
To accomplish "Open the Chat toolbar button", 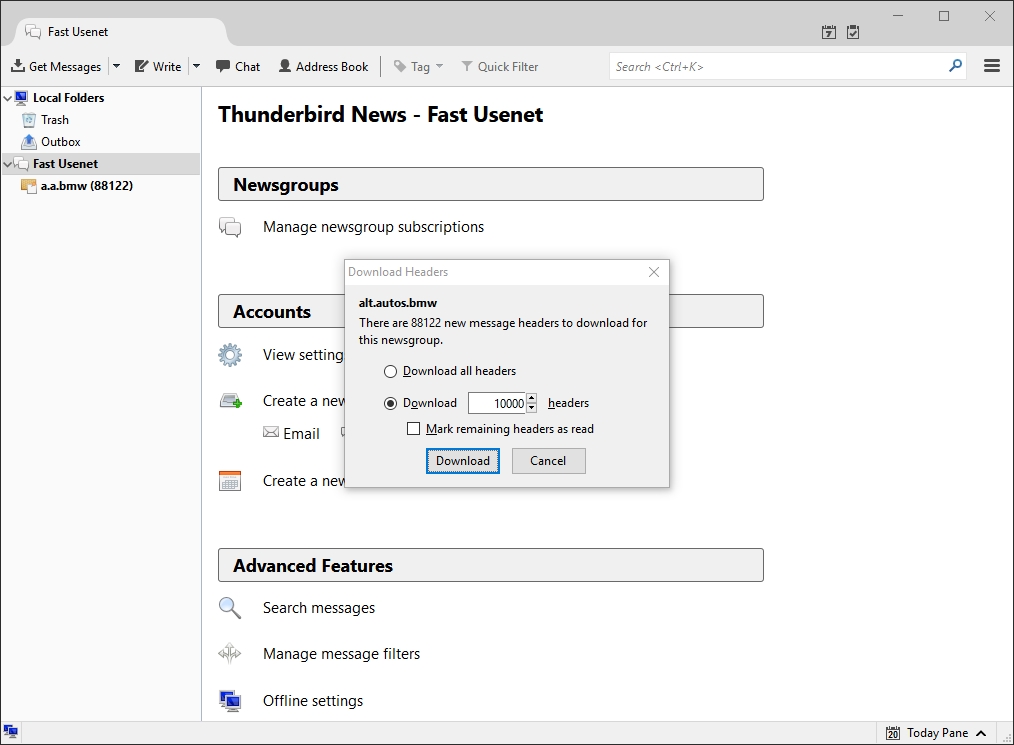I will coord(238,66).
